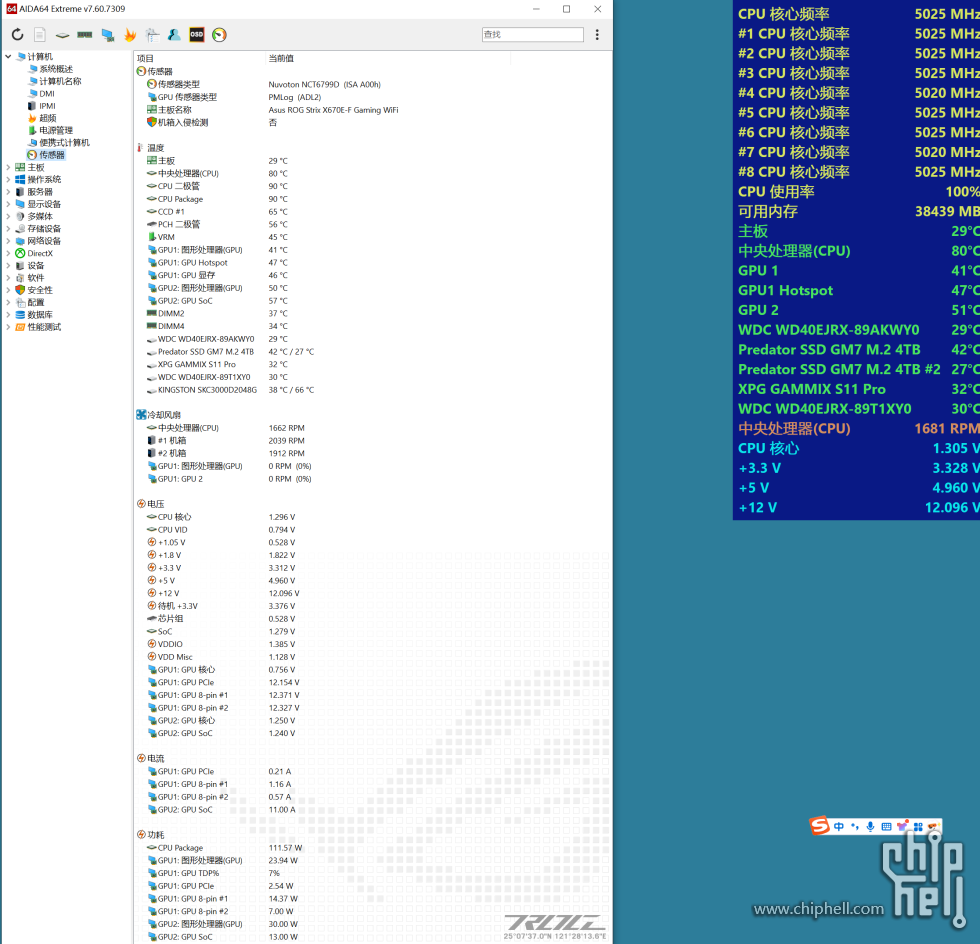The width and height of the screenshot is (980, 944).
Task: Toggle the Sogou 中 Chinese mode
Action: pyautogui.click(x=839, y=826)
